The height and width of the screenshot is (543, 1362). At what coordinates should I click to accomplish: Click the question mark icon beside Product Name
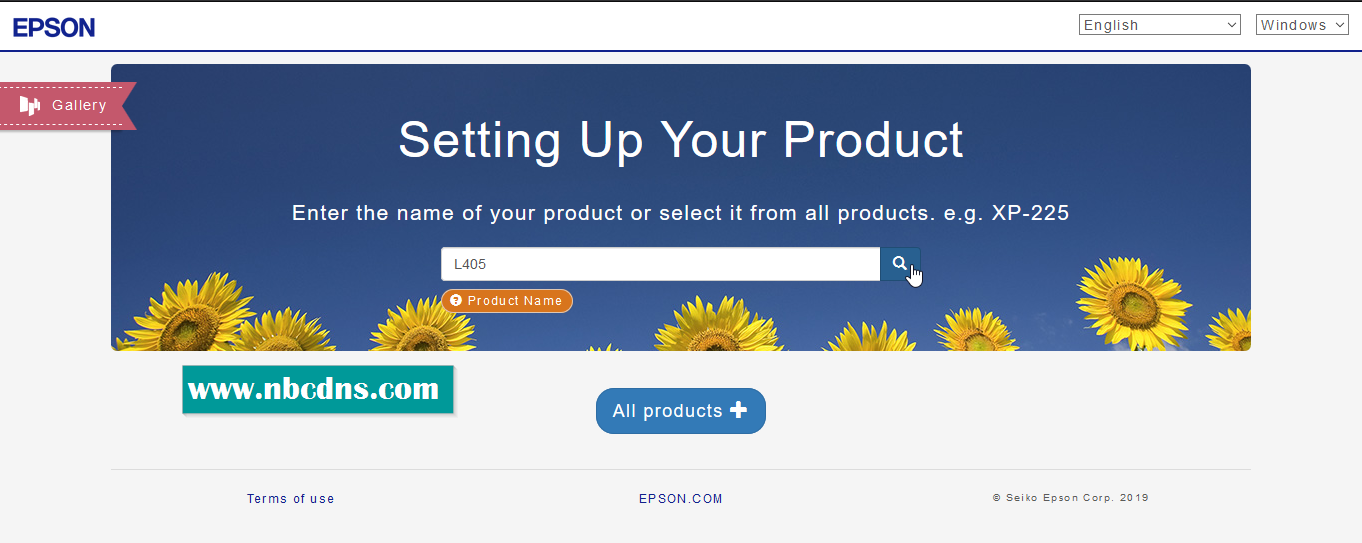(456, 300)
